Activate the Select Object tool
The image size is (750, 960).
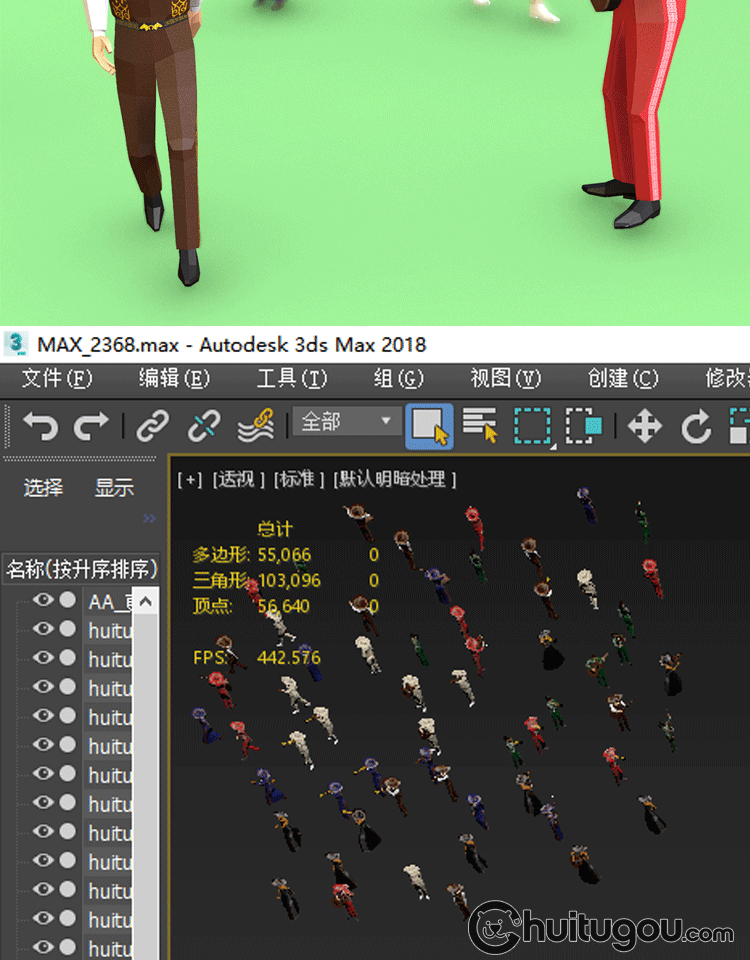point(429,426)
